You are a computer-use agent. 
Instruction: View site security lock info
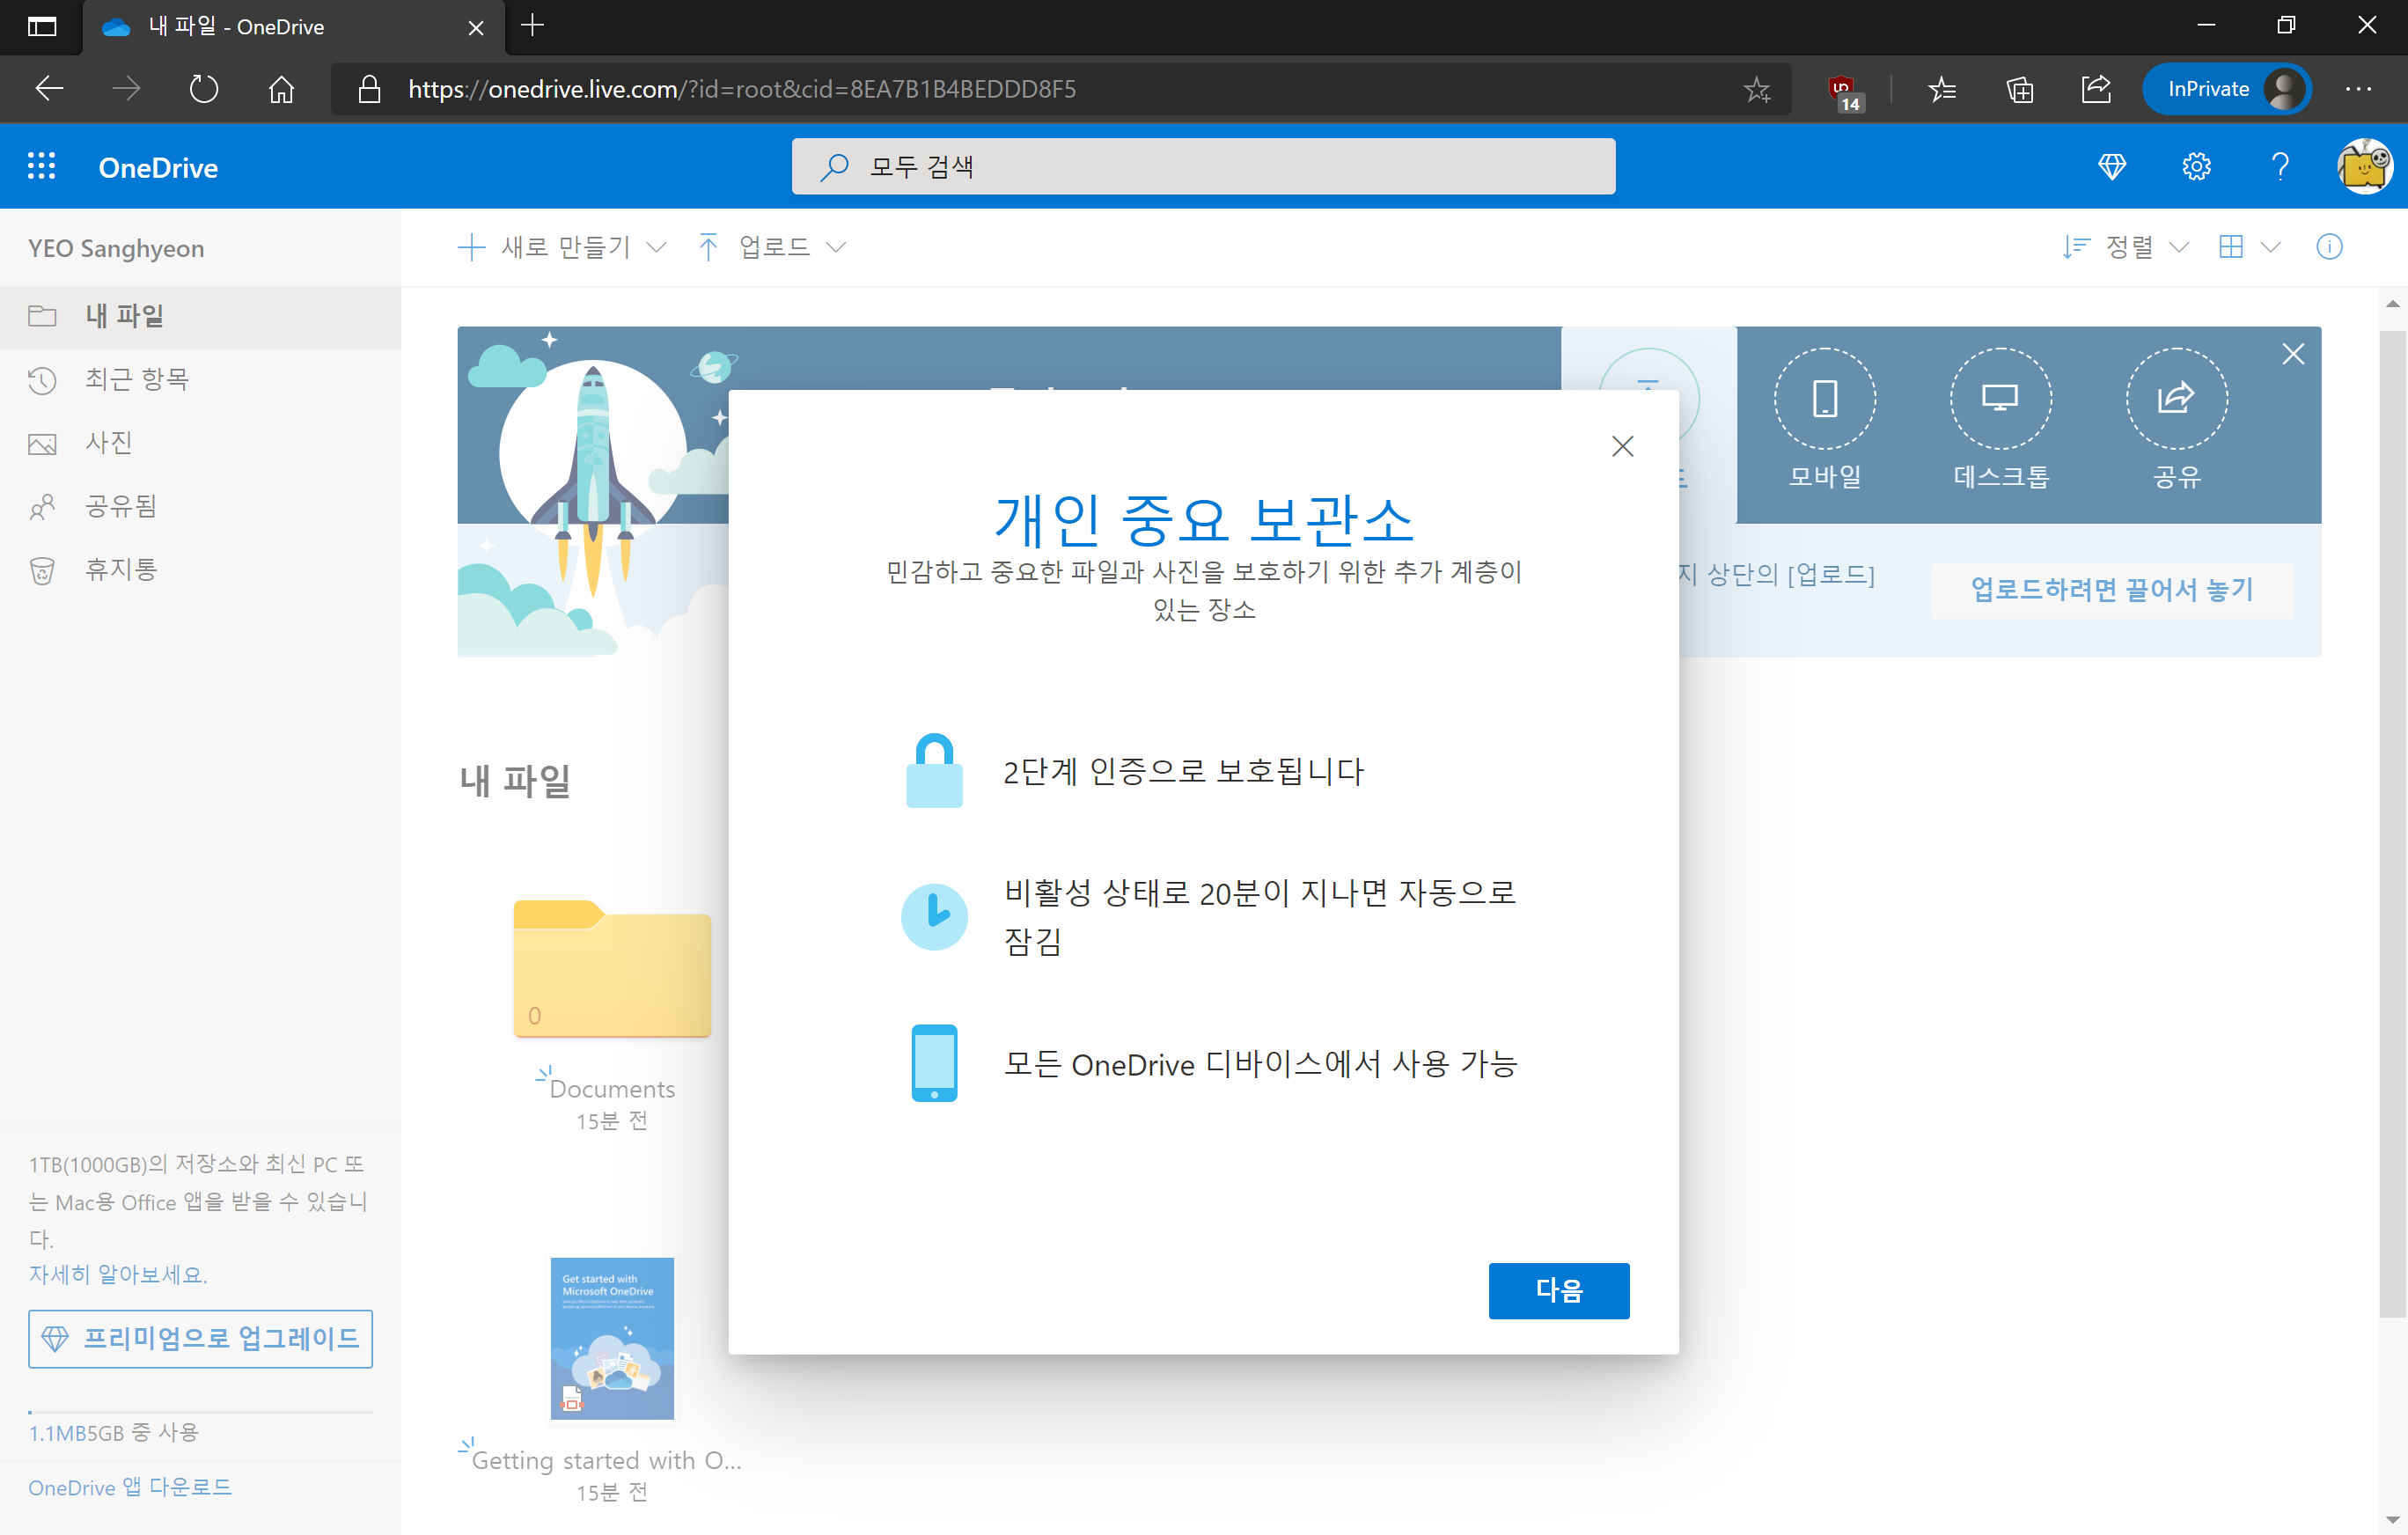[x=369, y=89]
